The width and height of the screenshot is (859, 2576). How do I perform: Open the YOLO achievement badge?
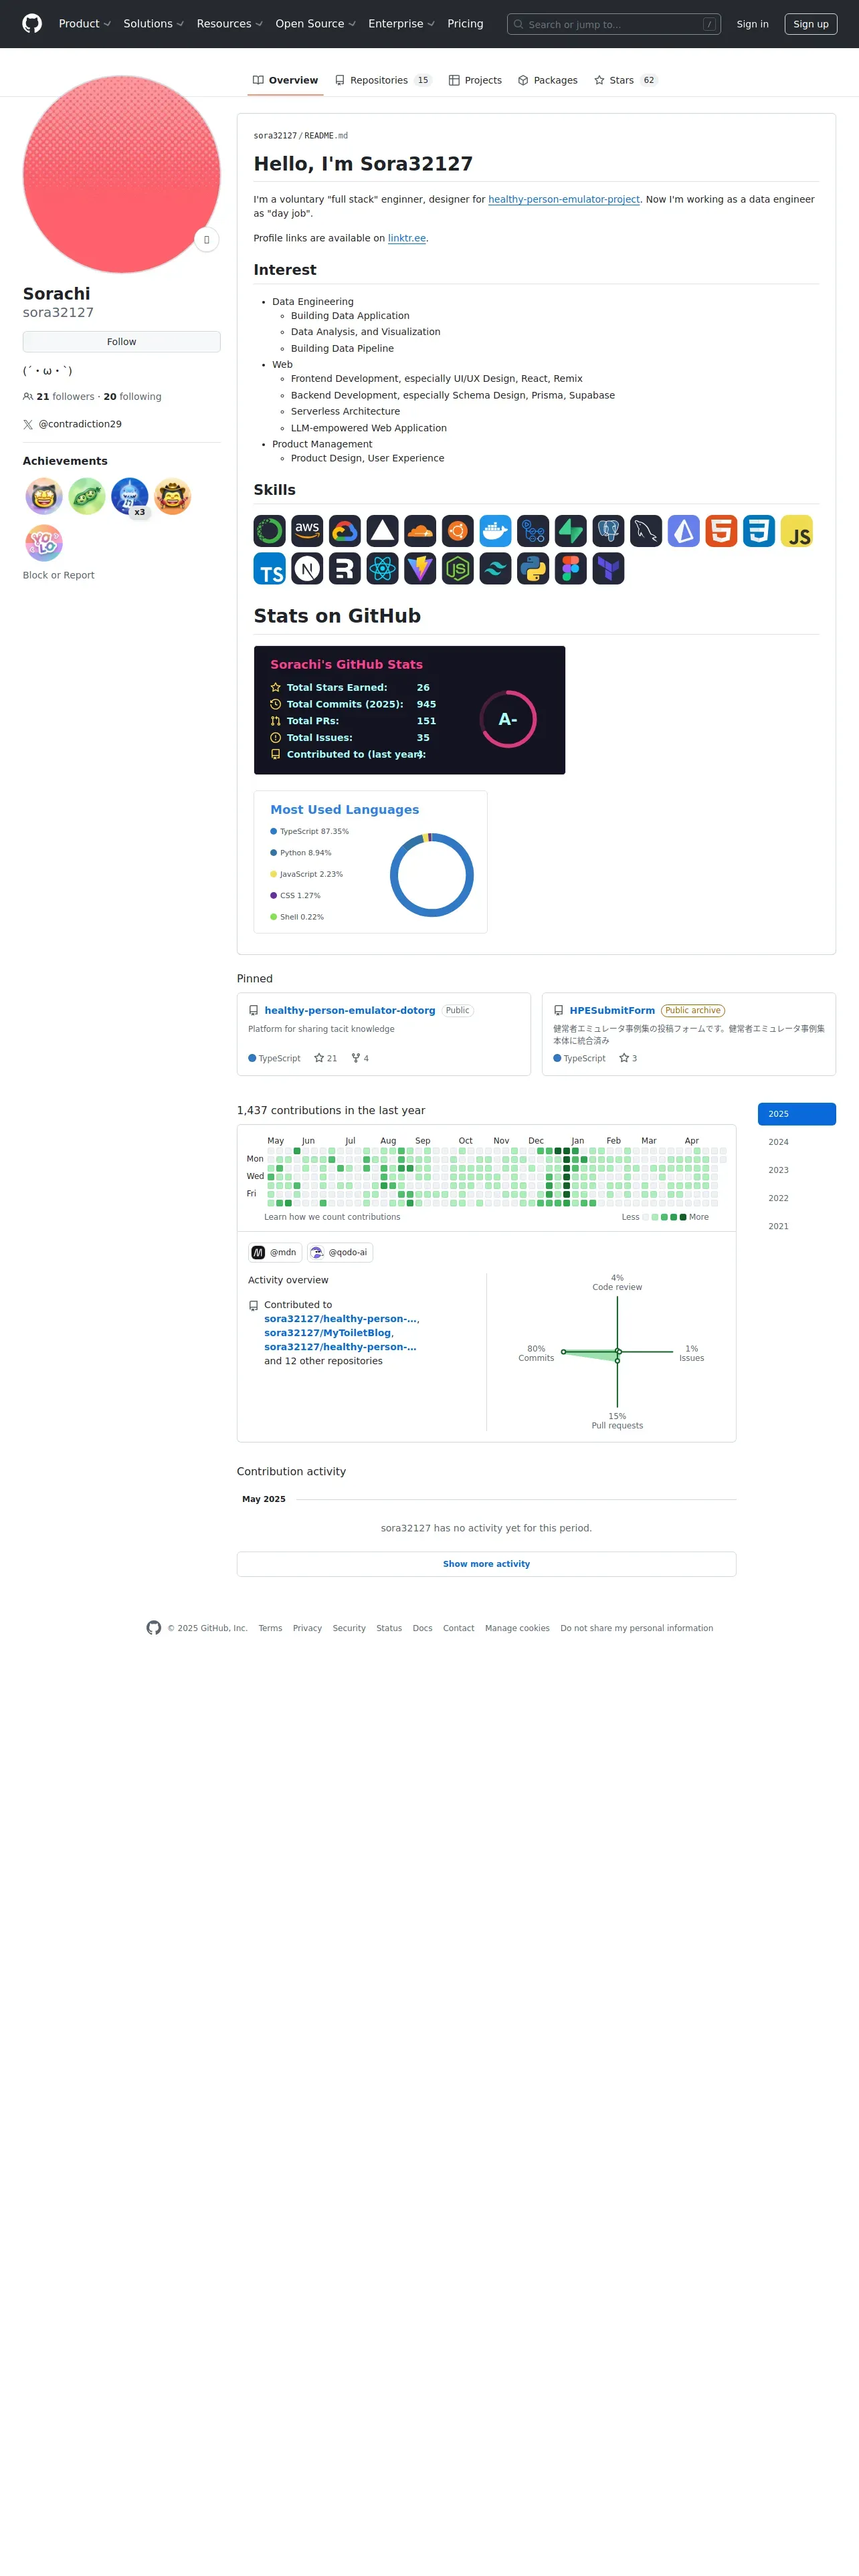click(44, 543)
